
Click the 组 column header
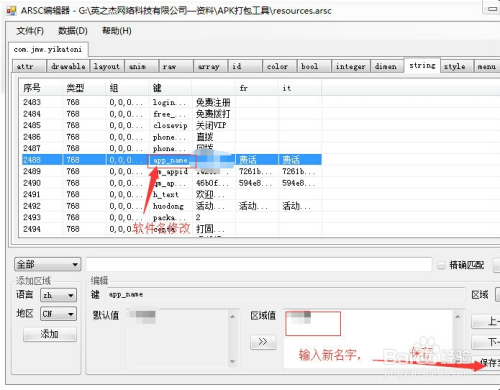click(x=127, y=88)
